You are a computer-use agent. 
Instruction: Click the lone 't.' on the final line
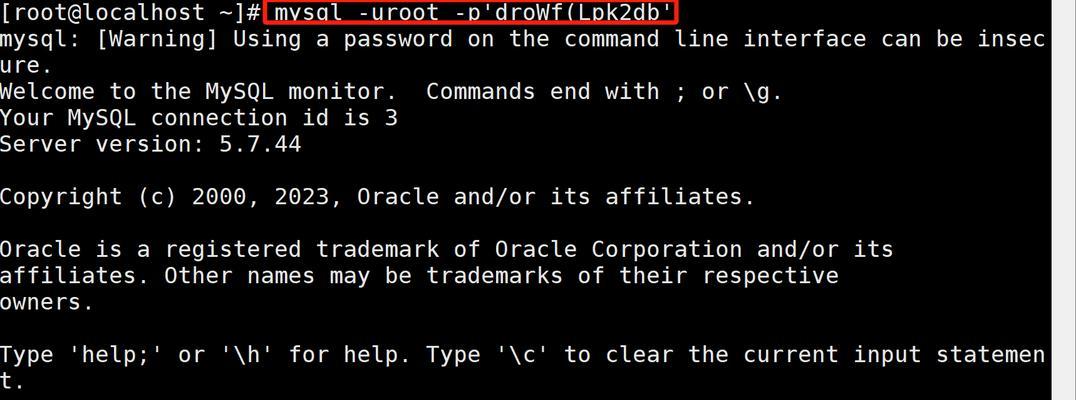(x=12, y=381)
